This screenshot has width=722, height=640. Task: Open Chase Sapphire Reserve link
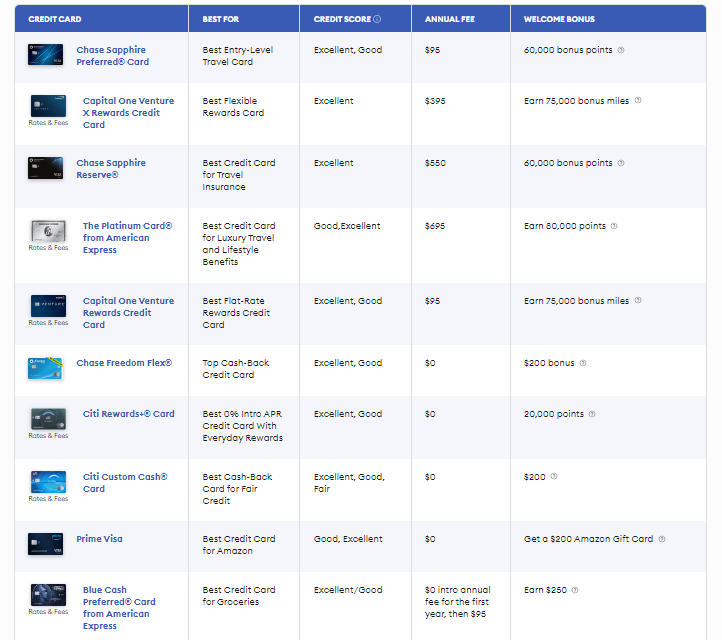[111, 169]
